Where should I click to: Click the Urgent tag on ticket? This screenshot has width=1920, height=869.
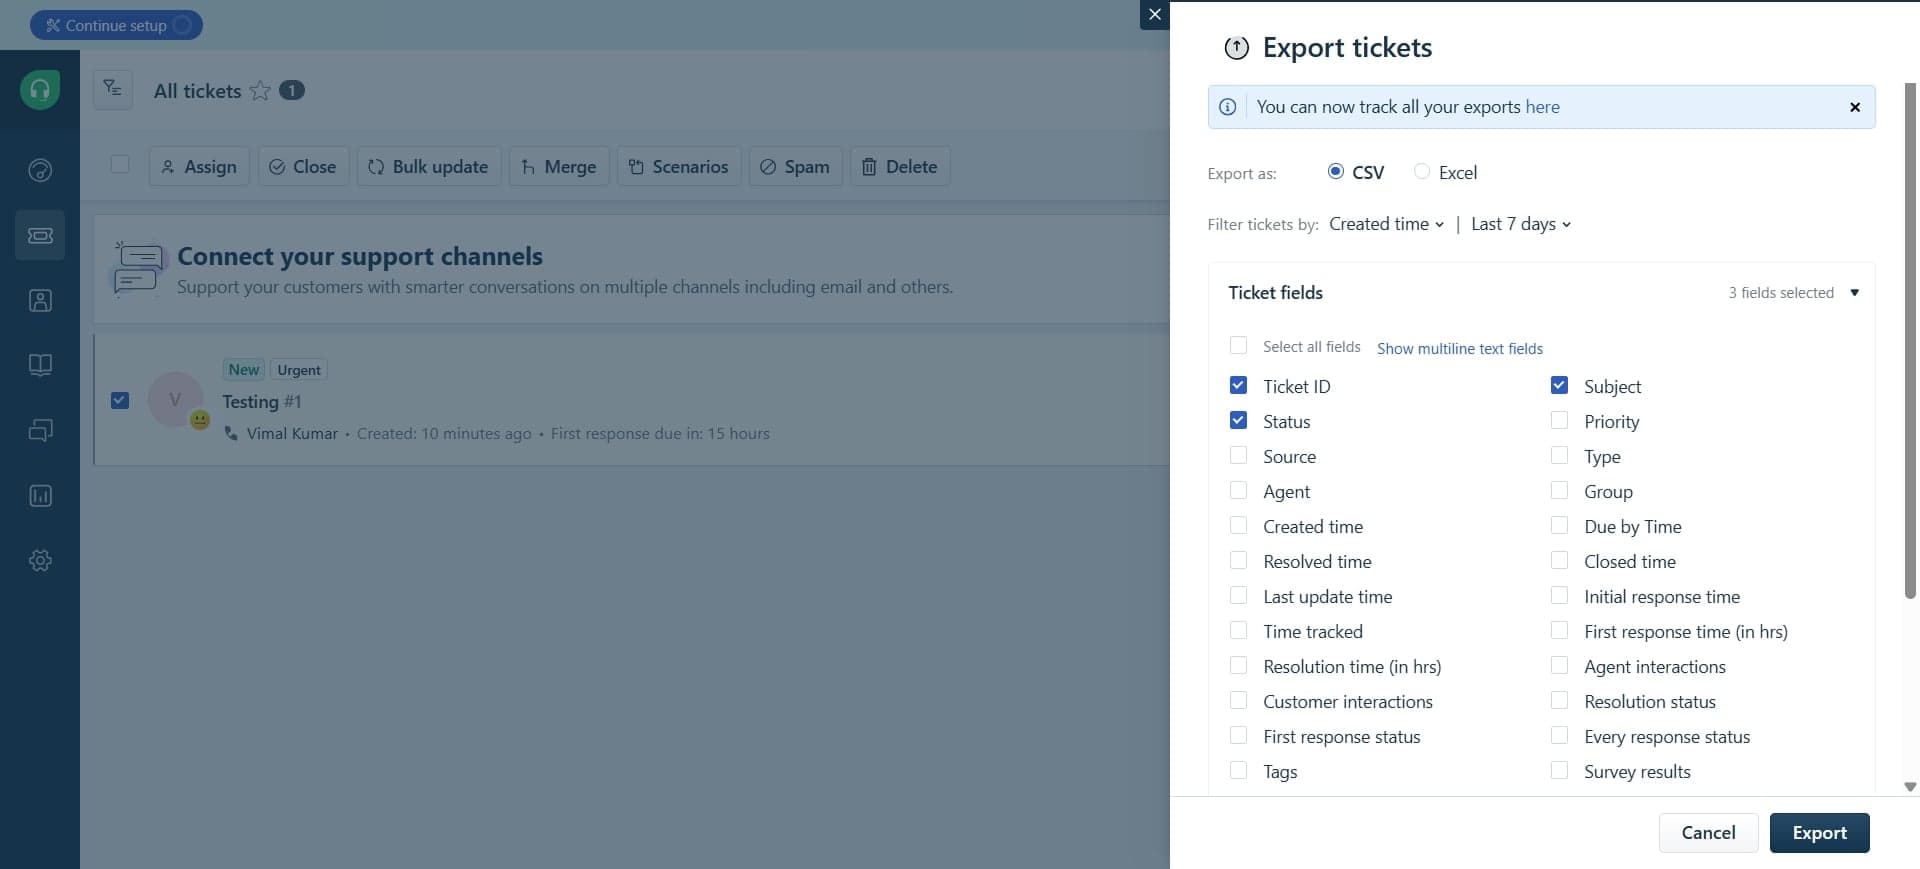[x=299, y=370]
